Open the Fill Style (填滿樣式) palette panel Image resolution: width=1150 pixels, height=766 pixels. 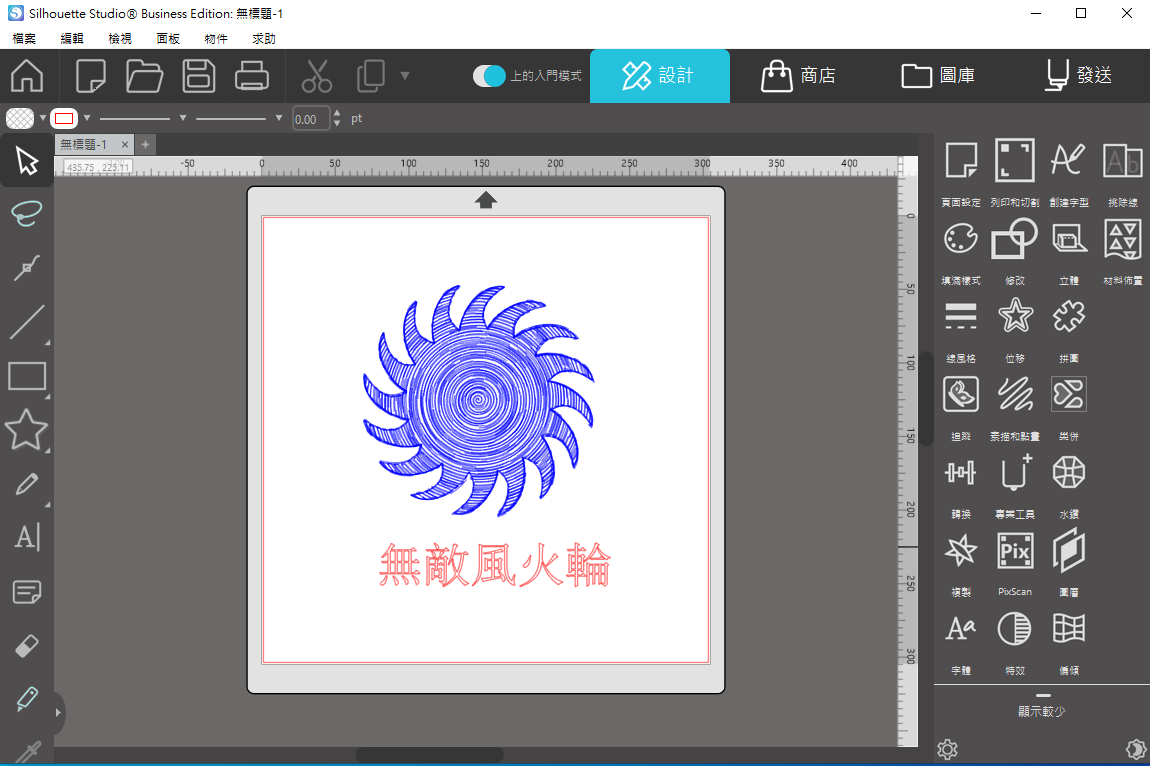[x=961, y=239]
